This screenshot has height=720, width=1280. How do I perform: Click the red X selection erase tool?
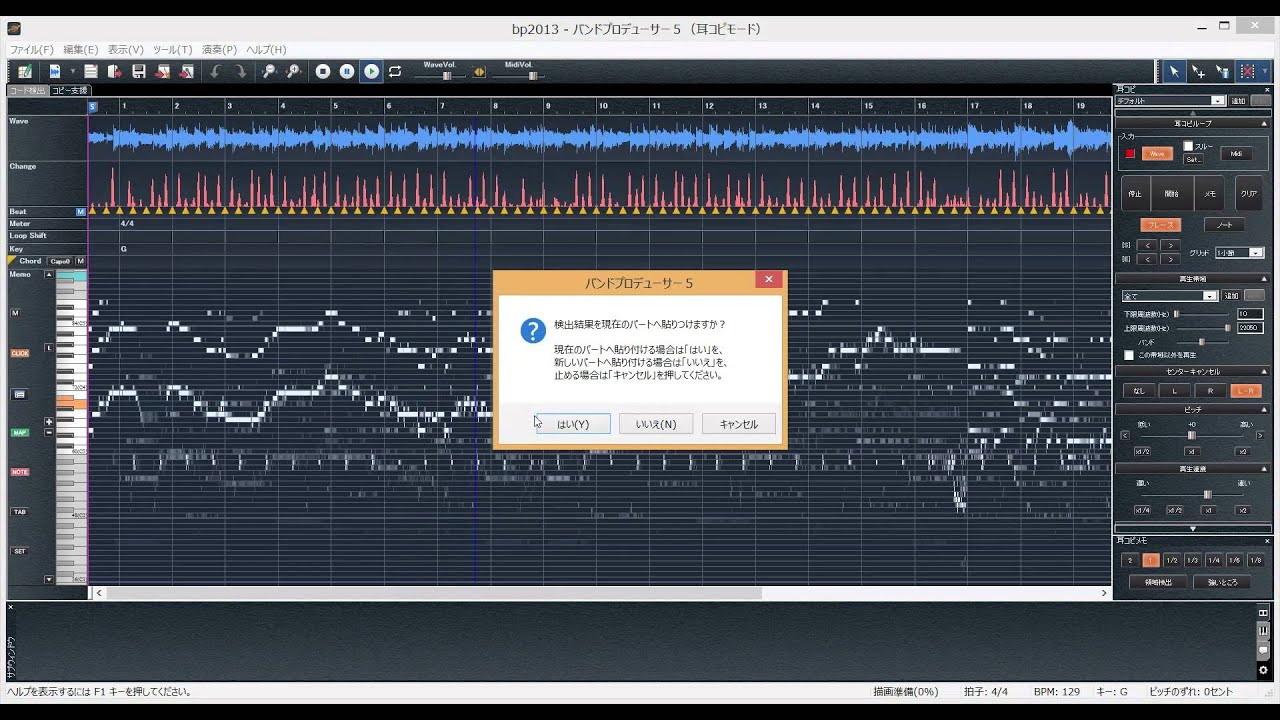click(1247, 71)
